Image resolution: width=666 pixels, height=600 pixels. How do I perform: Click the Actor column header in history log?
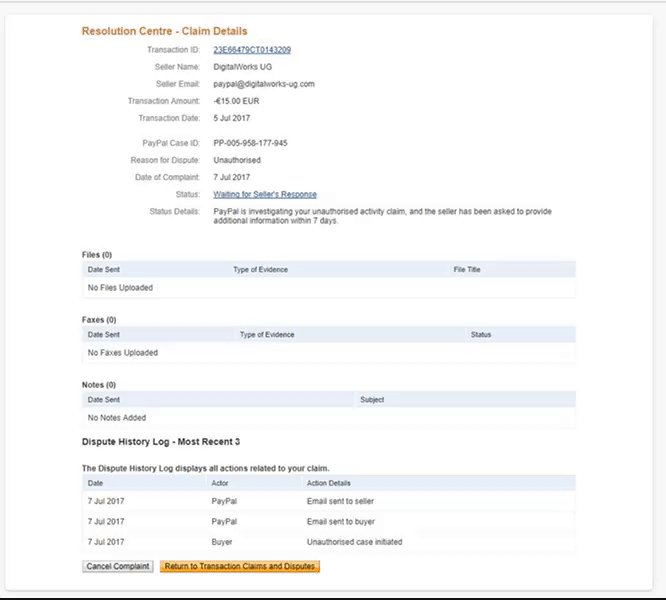[220, 483]
